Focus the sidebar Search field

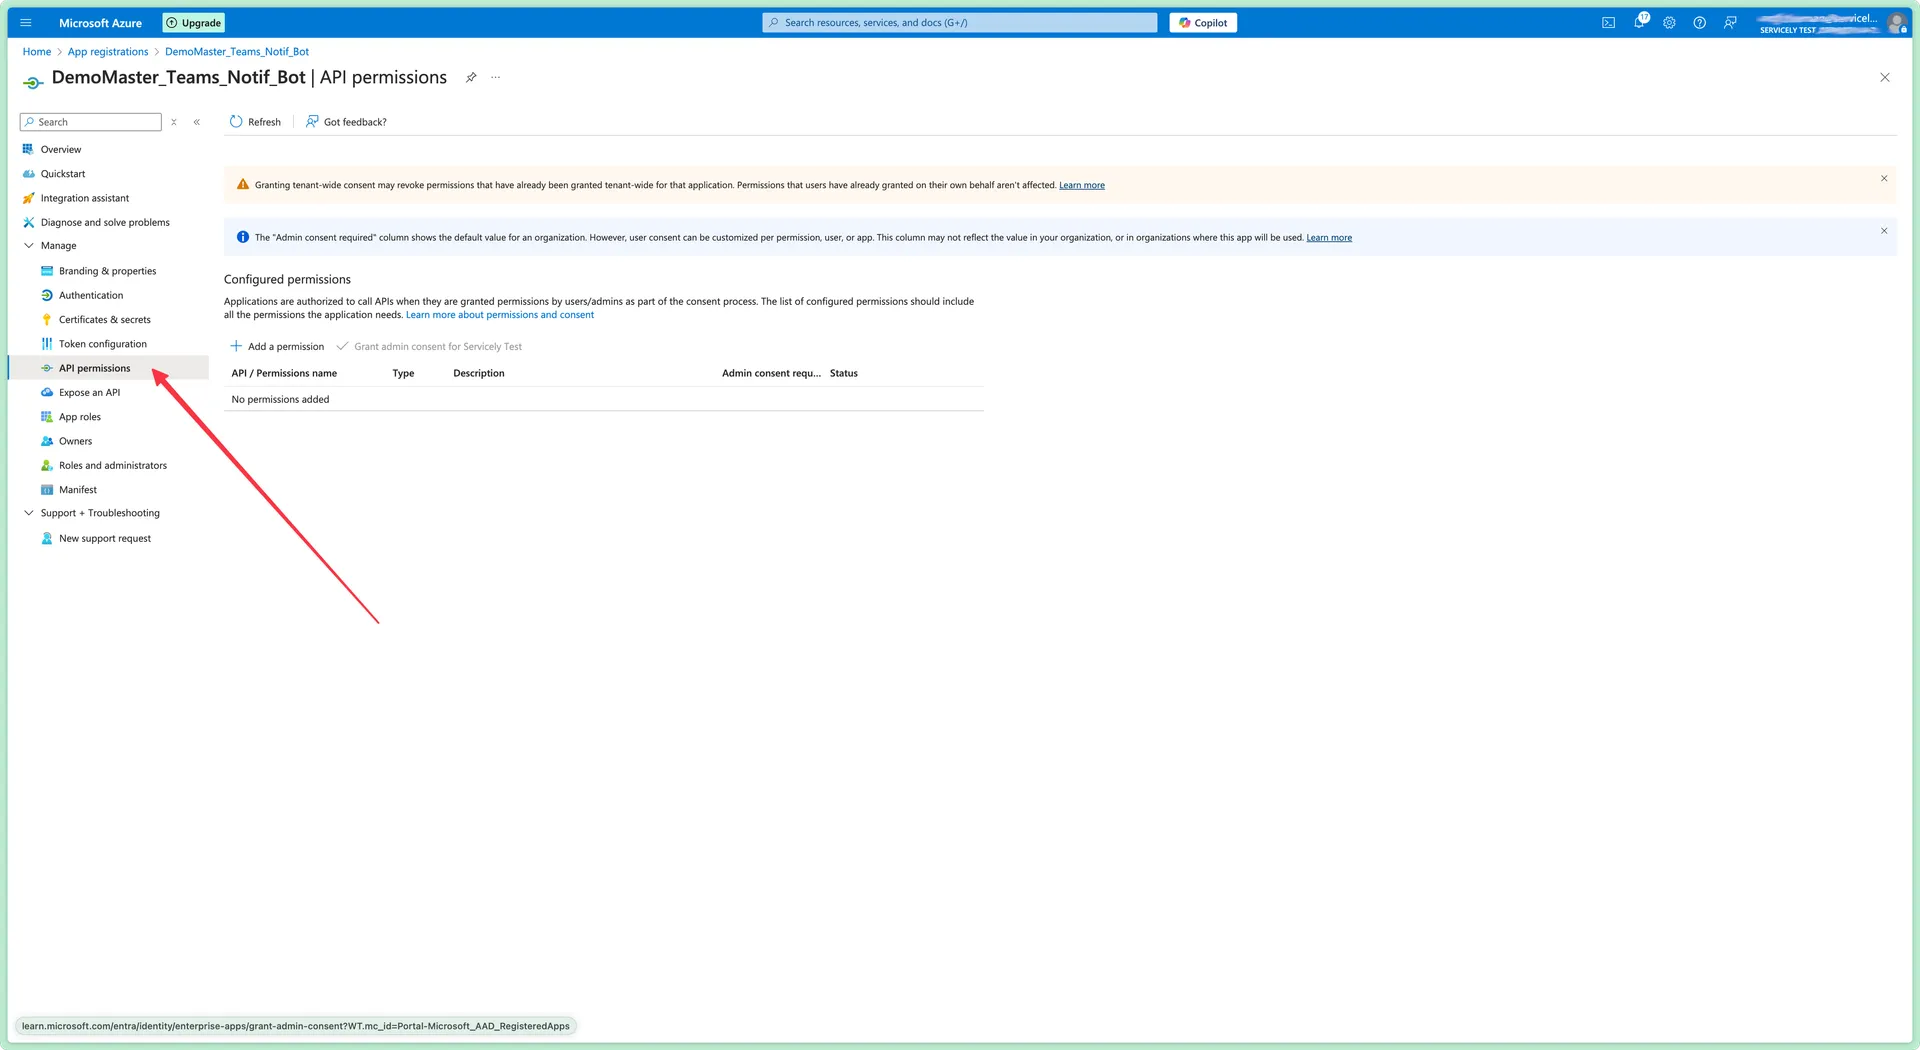click(x=91, y=122)
